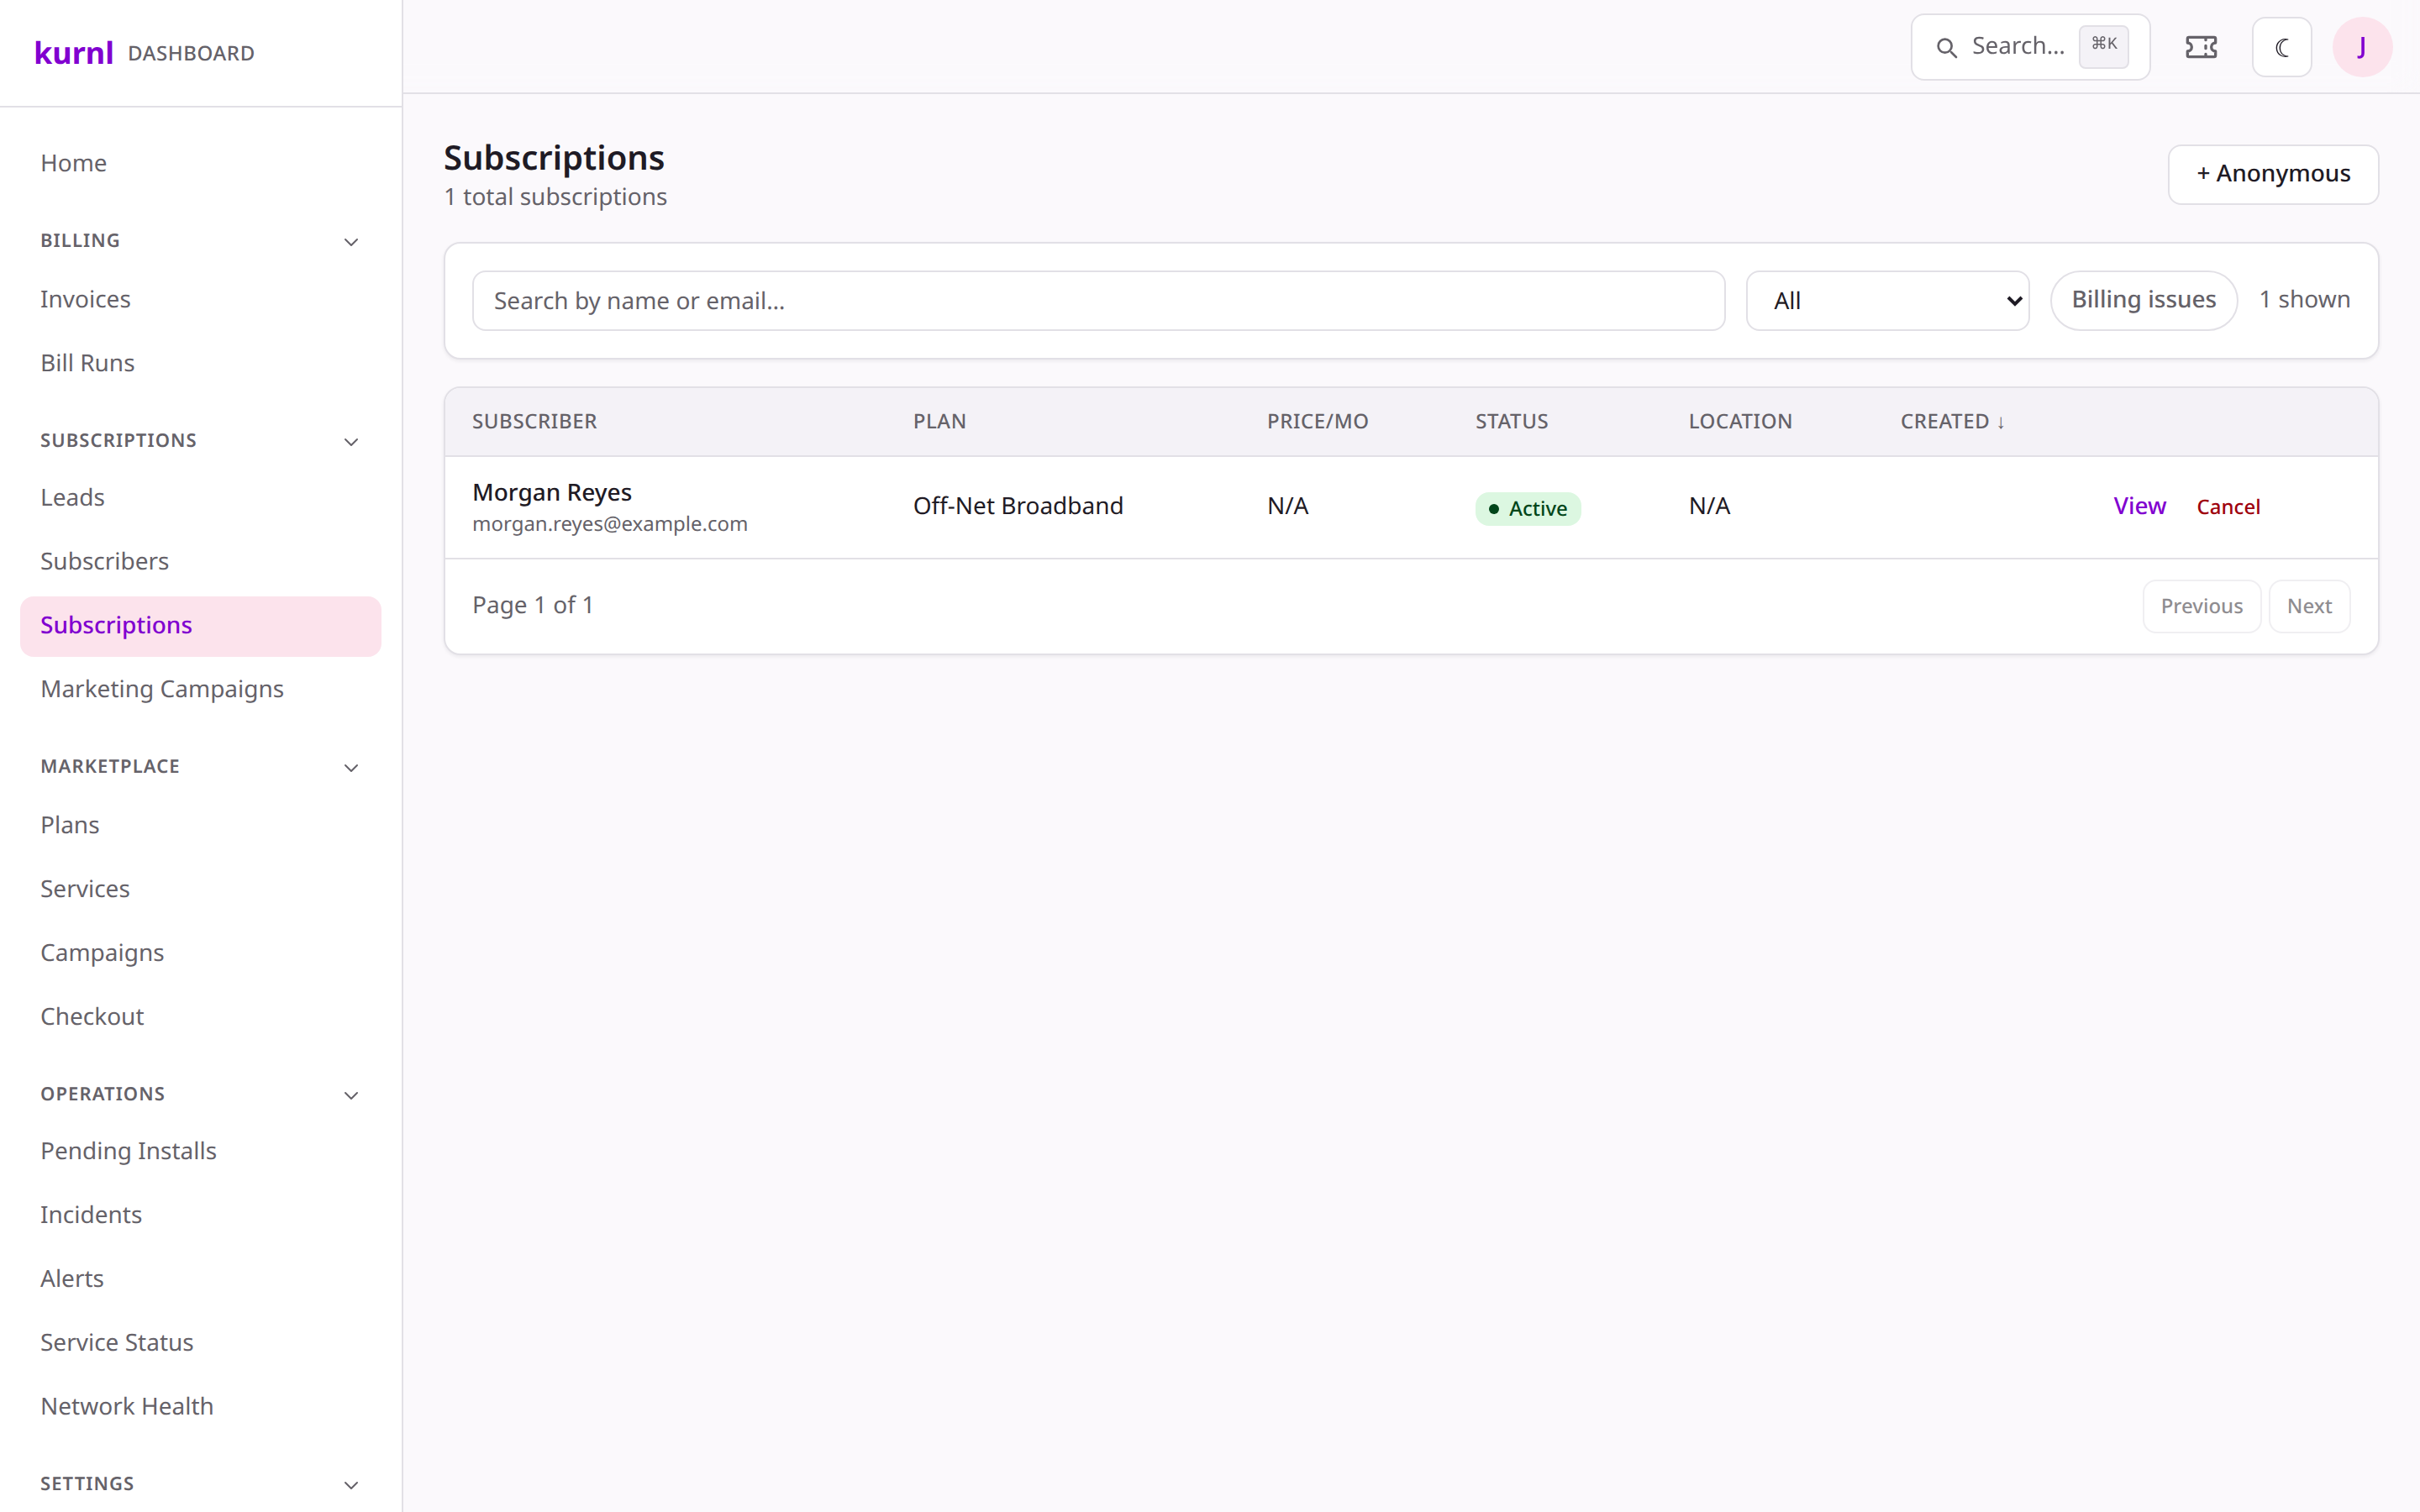Select Subscriptions in the sidebar

tap(200, 626)
